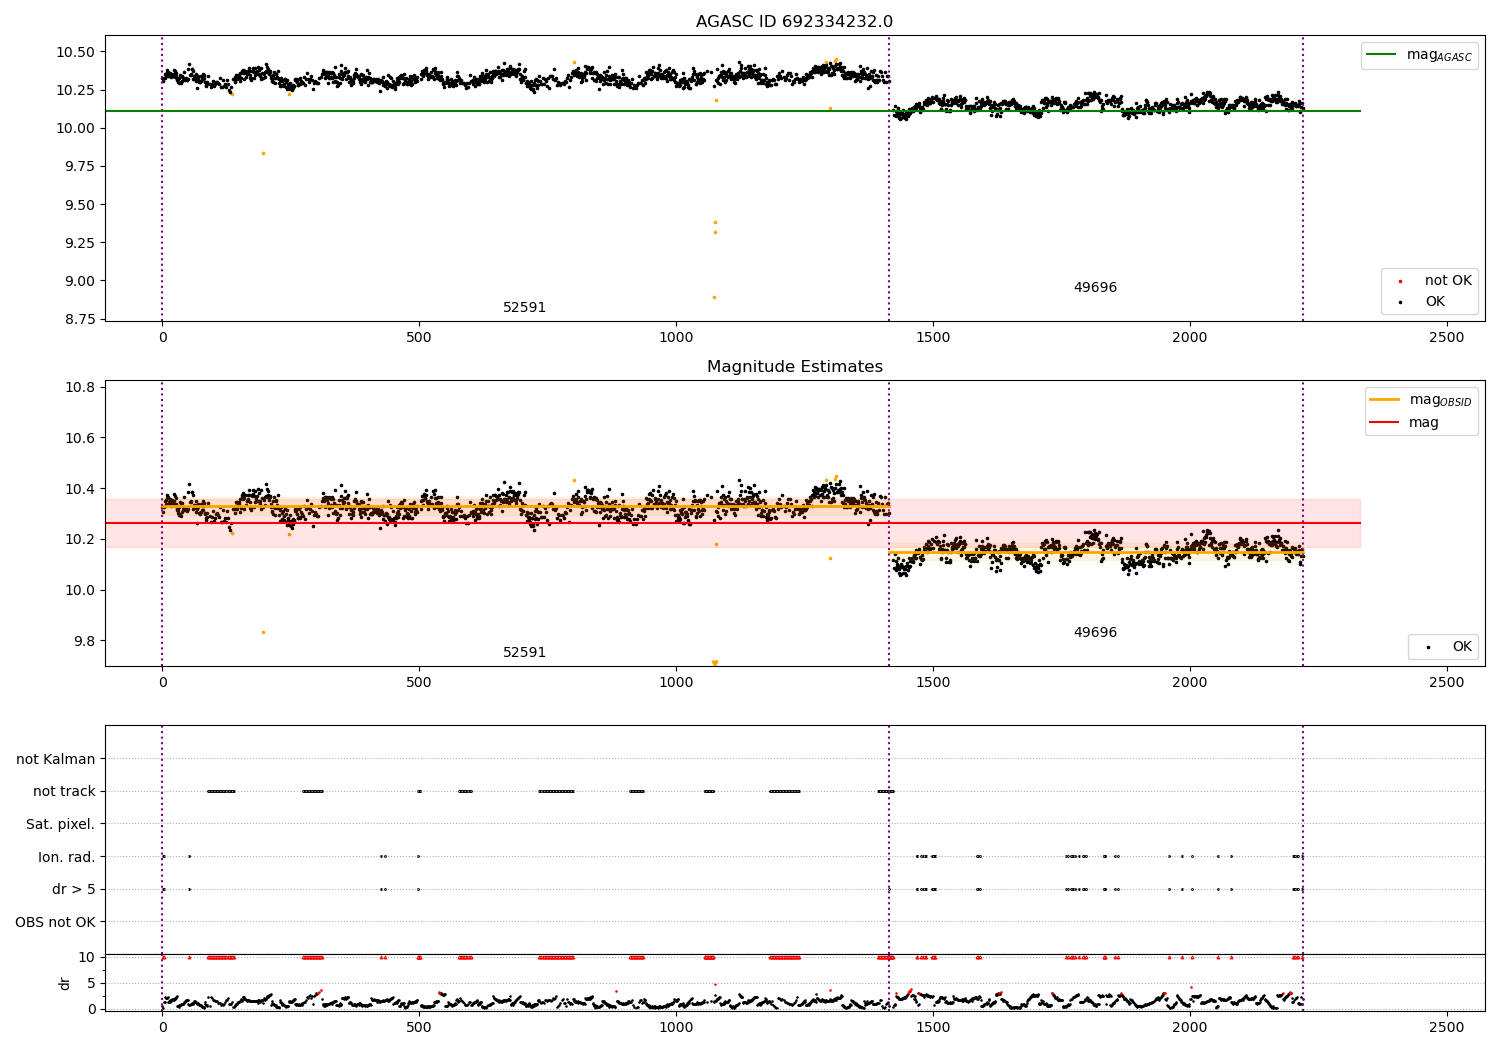Click the 10.8 tick label on the middle plot

[x=80, y=388]
